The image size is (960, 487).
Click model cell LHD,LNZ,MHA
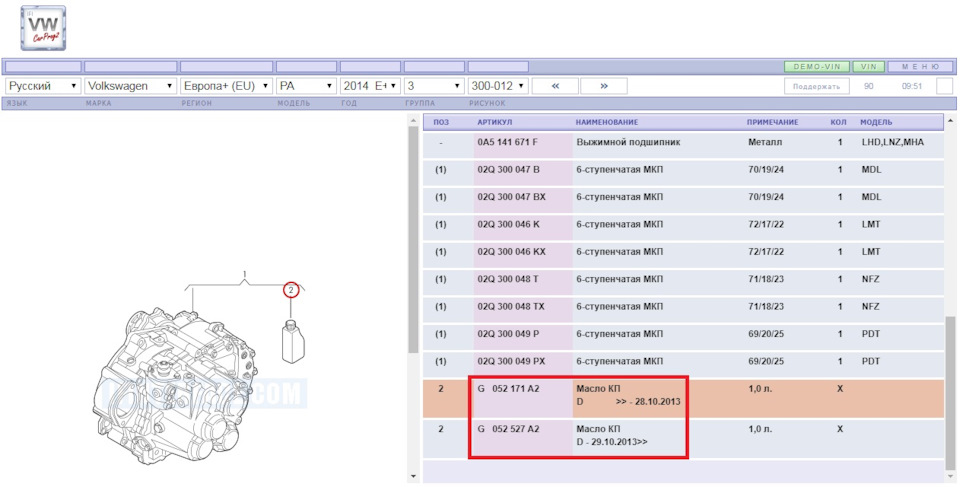tap(892, 142)
